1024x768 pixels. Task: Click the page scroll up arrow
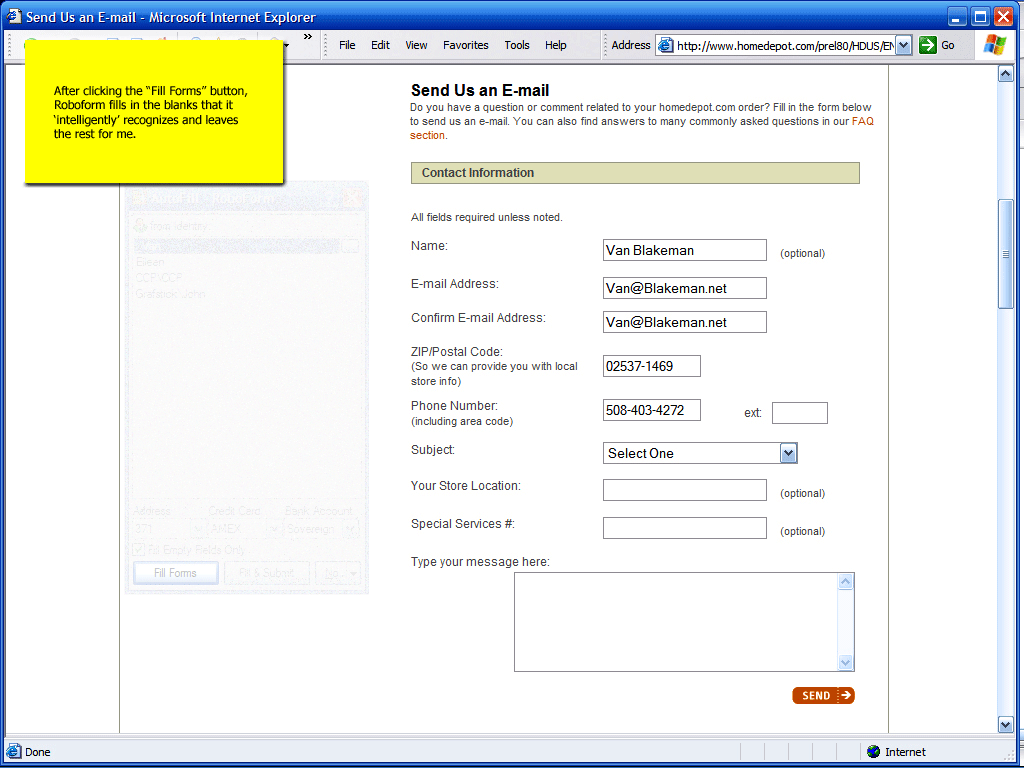(x=1005, y=74)
